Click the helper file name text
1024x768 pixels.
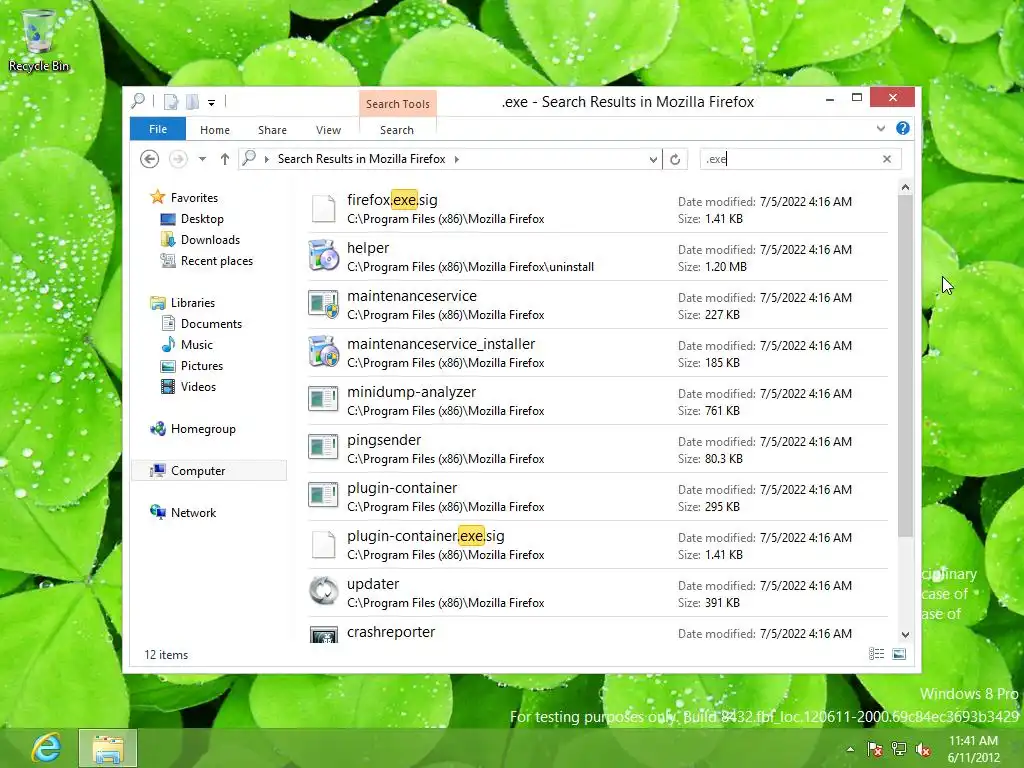coord(368,248)
